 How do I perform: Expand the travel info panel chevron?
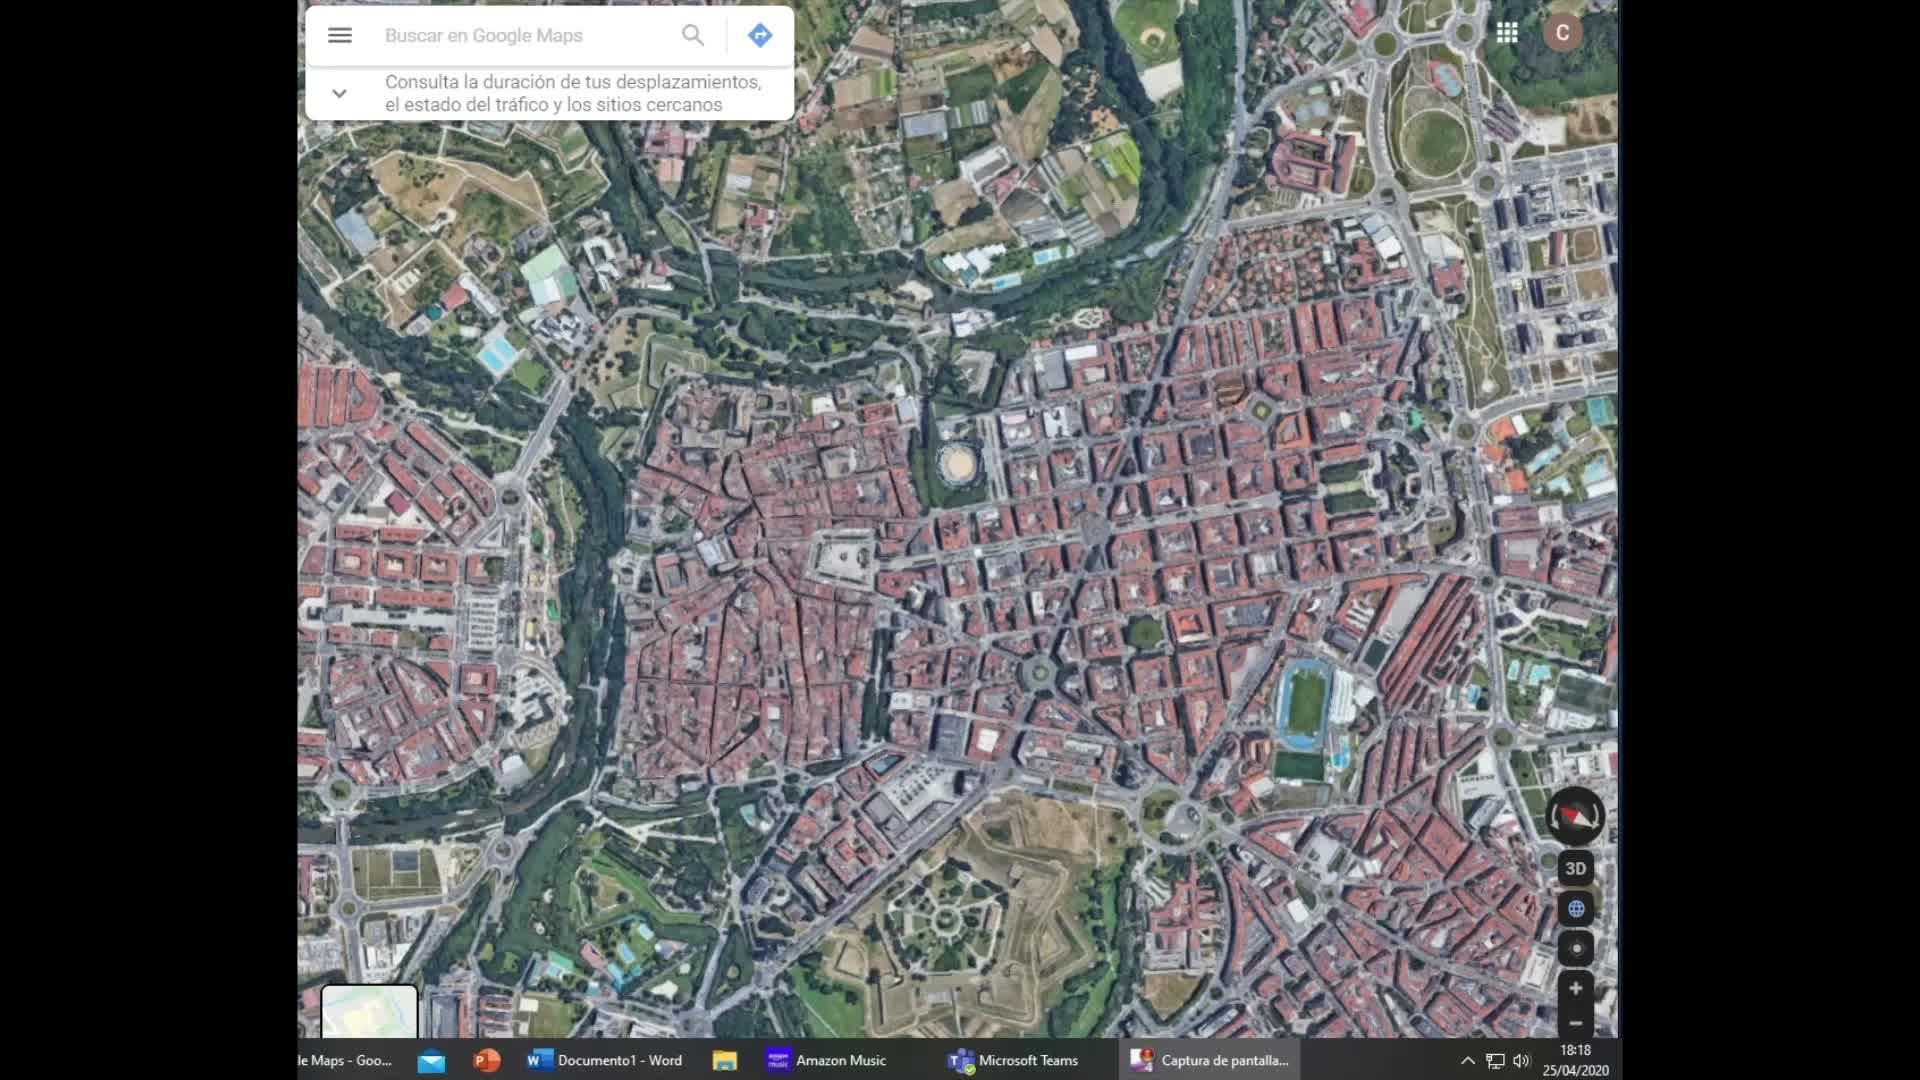[x=339, y=93]
